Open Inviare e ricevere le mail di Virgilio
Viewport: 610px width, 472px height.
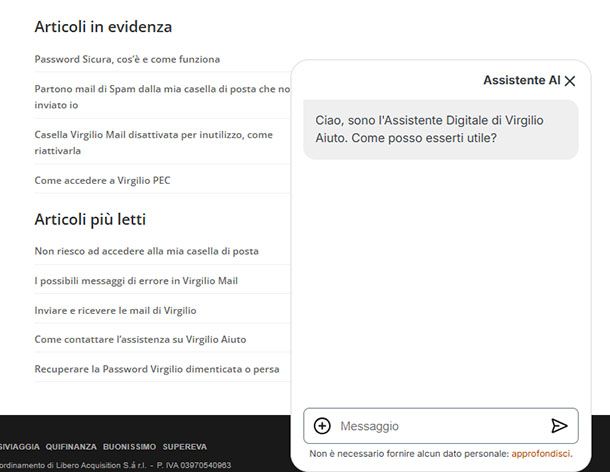pyautogui.click(x=116, y=311)
